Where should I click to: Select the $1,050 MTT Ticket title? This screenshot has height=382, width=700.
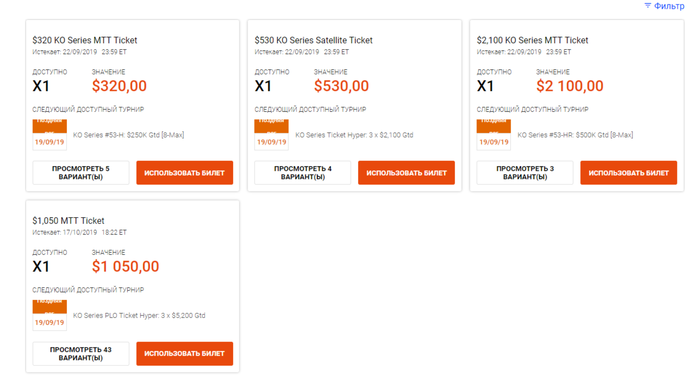coord(68,220)
